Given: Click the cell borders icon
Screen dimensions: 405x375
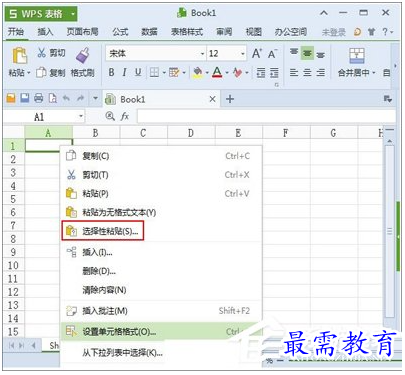Looking at the screenshot, I should tap(154, 72).
